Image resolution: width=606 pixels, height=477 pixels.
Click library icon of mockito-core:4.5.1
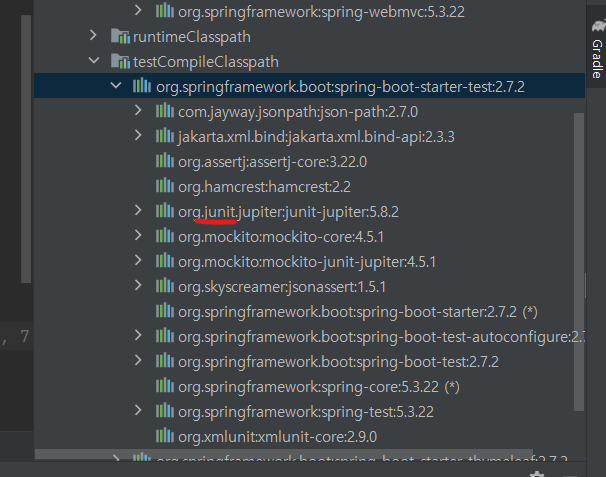[165, 235]
